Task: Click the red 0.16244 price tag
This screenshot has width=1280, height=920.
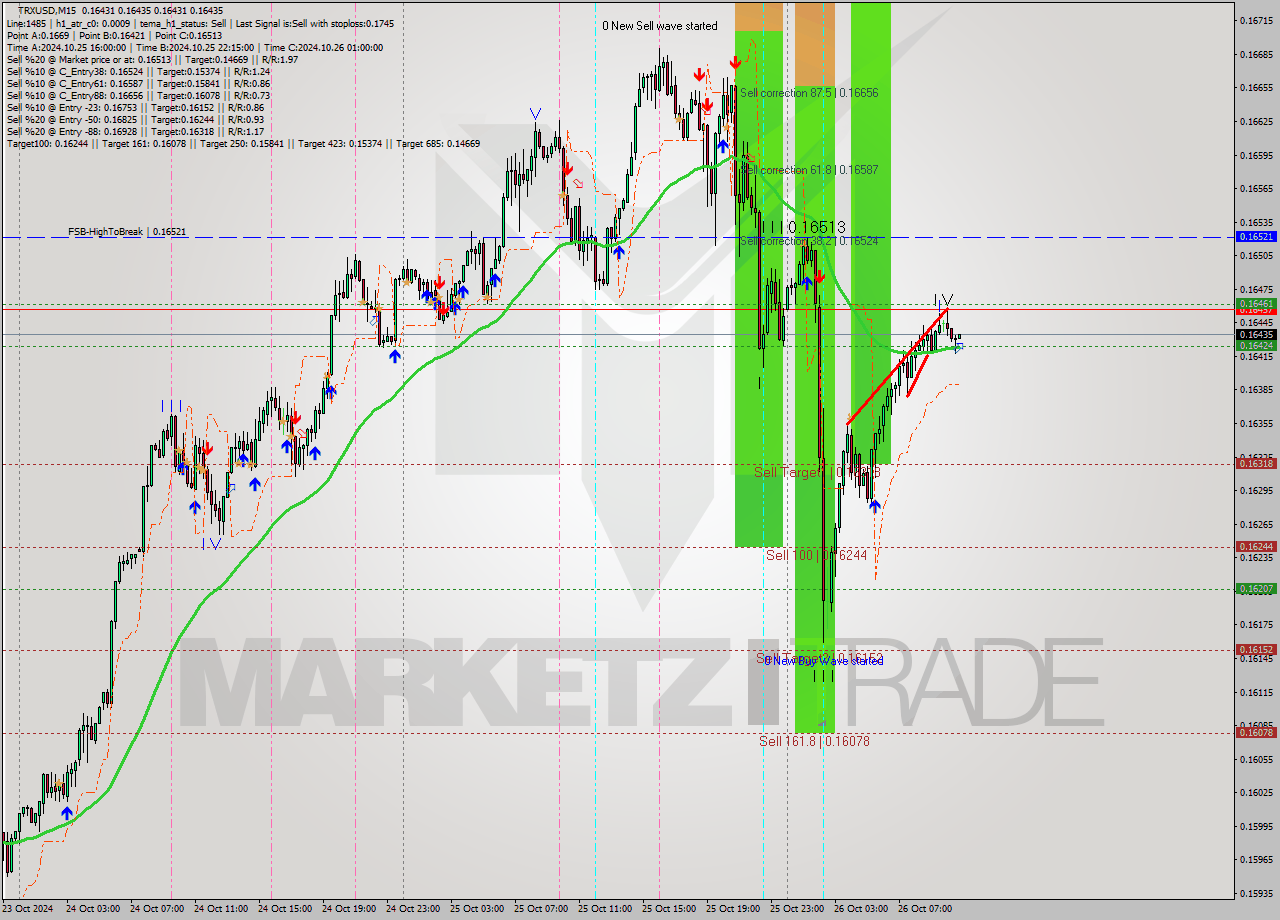Action: (x=1256, y=547)
